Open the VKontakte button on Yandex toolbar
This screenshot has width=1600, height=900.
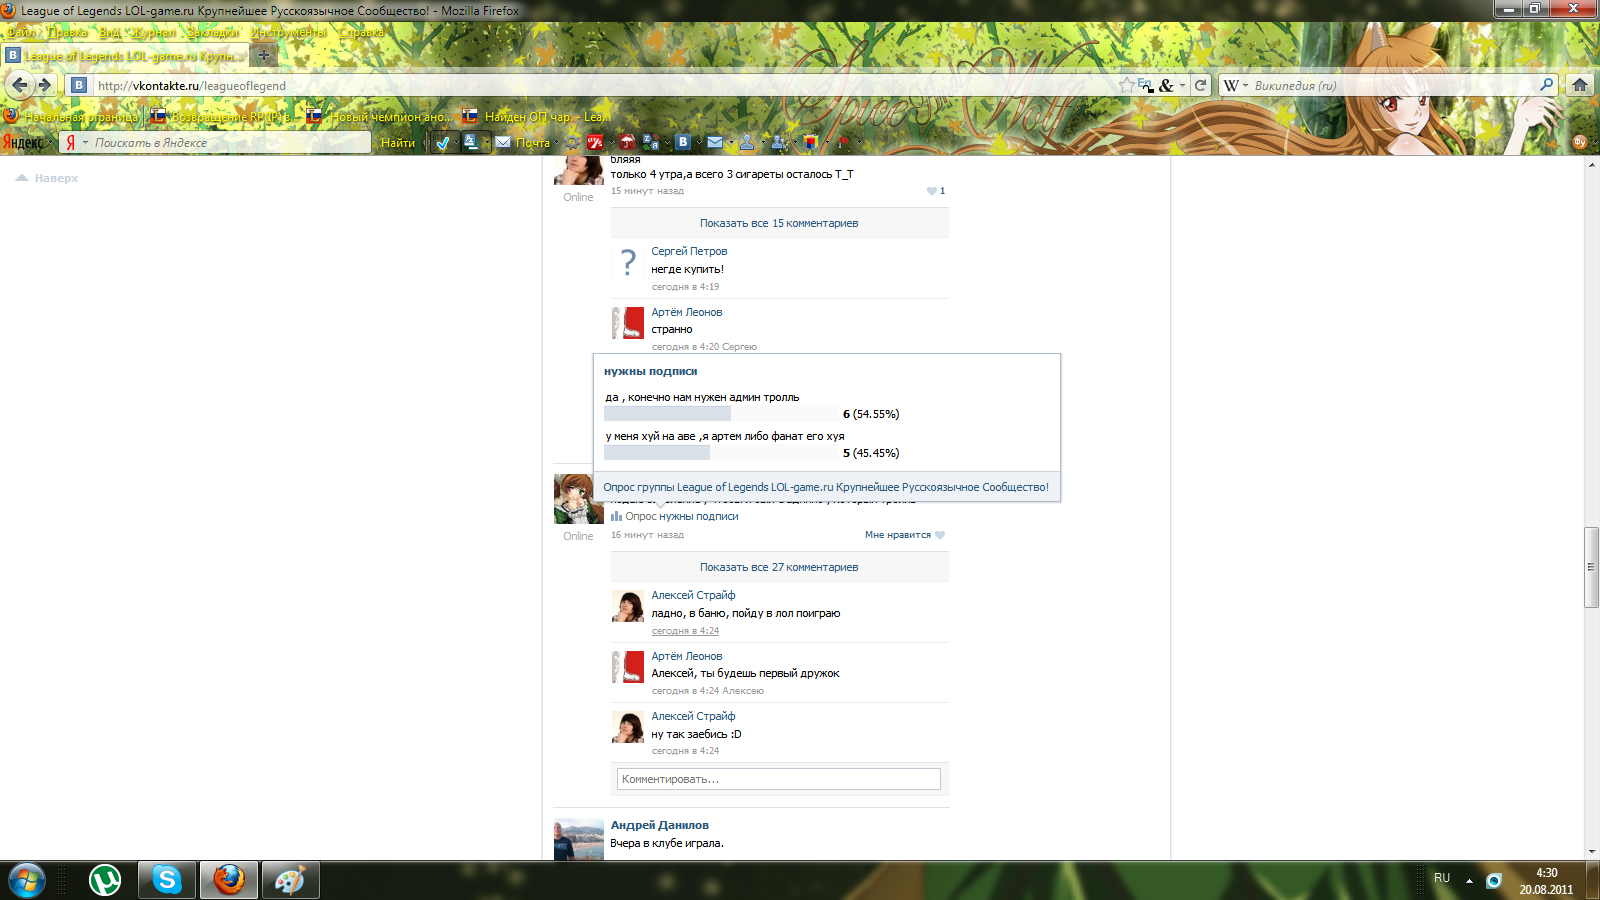[x=683, y=142]
